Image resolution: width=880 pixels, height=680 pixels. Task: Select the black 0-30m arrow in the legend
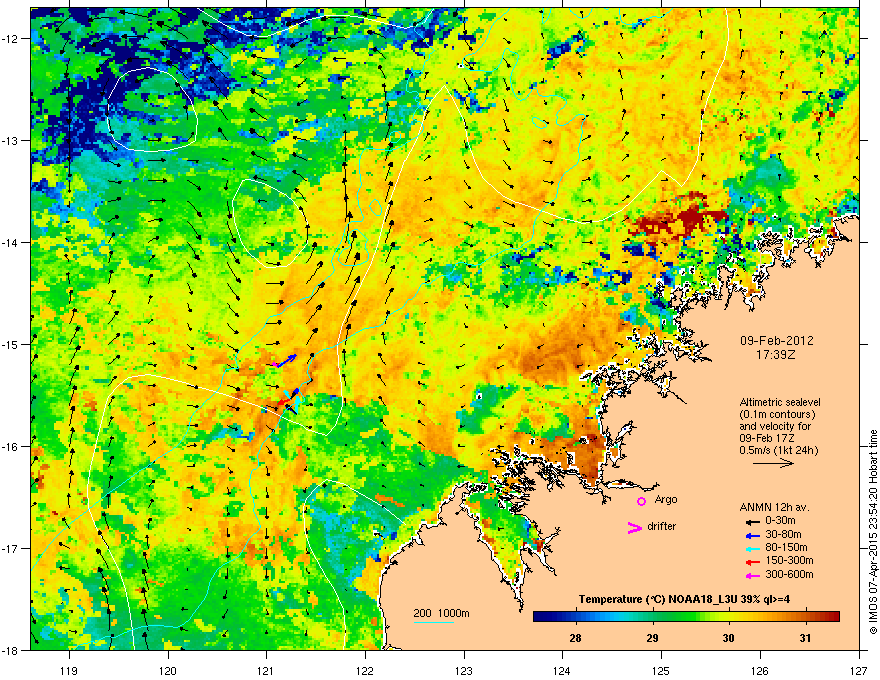point(752,521)
